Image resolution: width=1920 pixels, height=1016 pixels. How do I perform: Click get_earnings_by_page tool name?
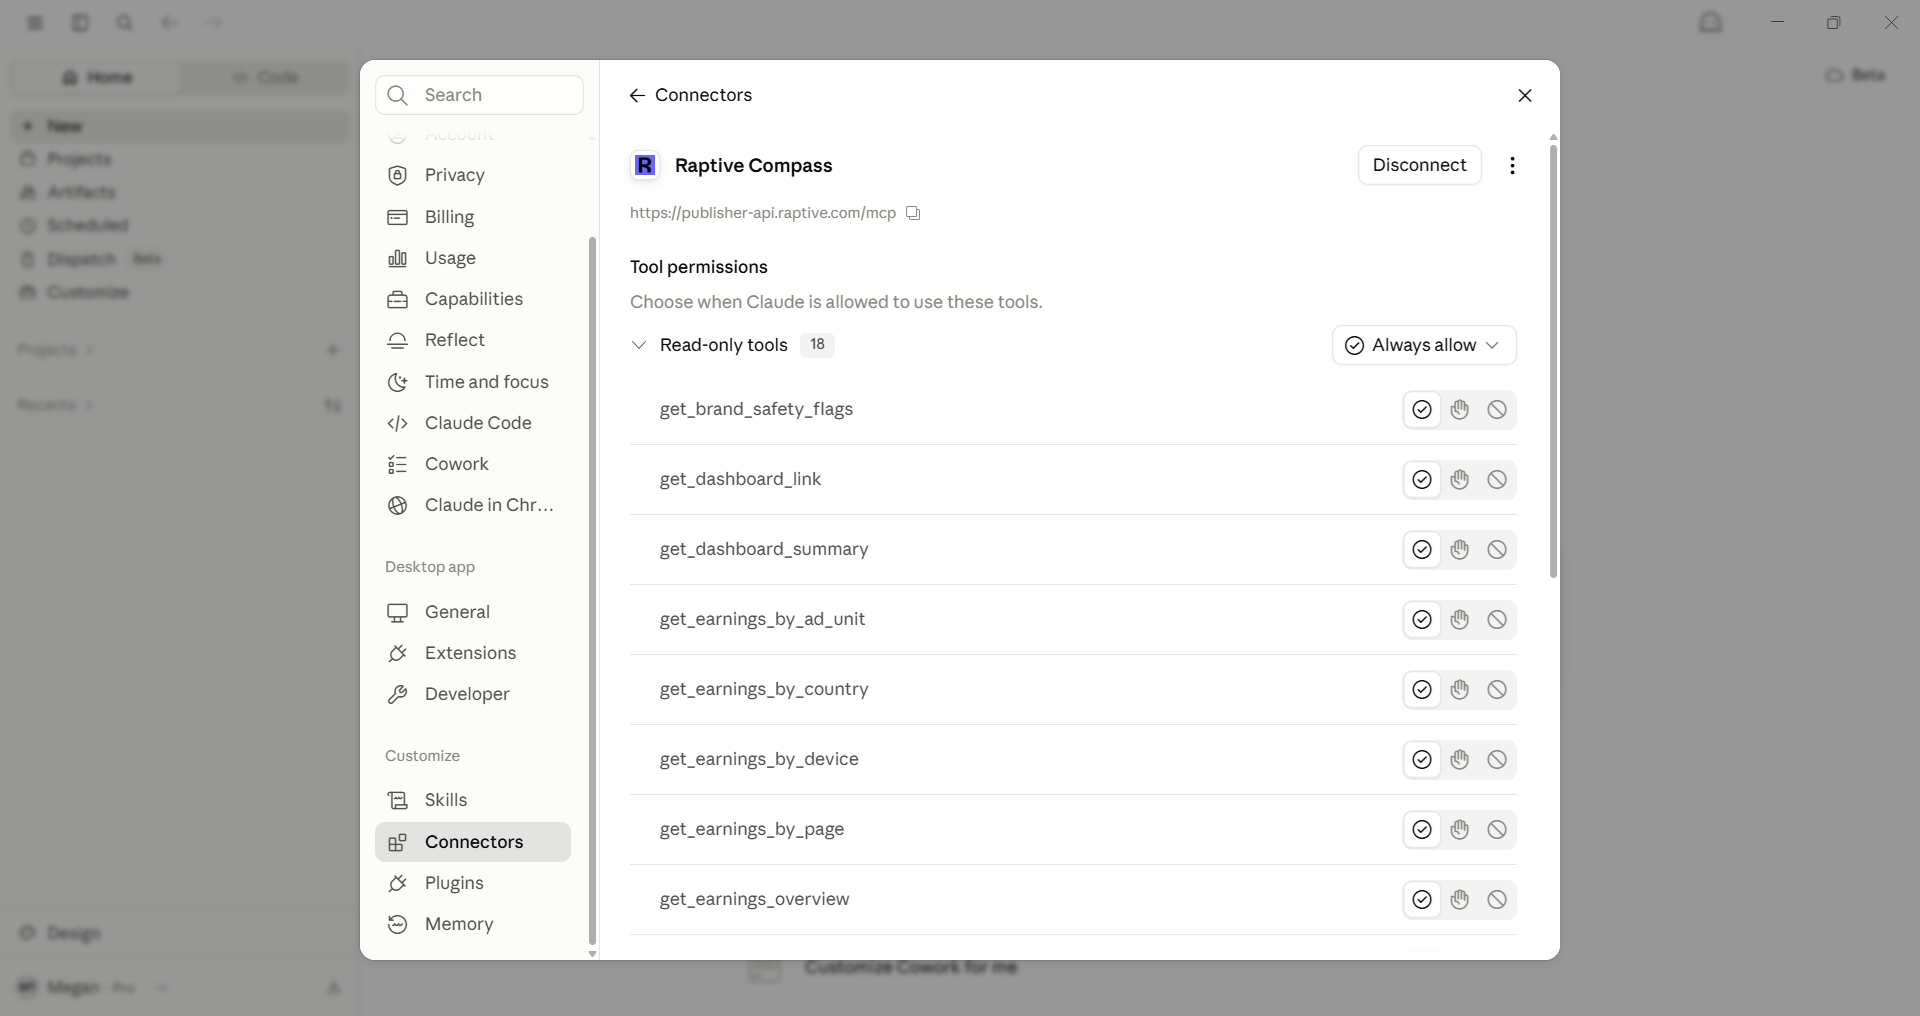pyautogui.click(x=752, y=829)
